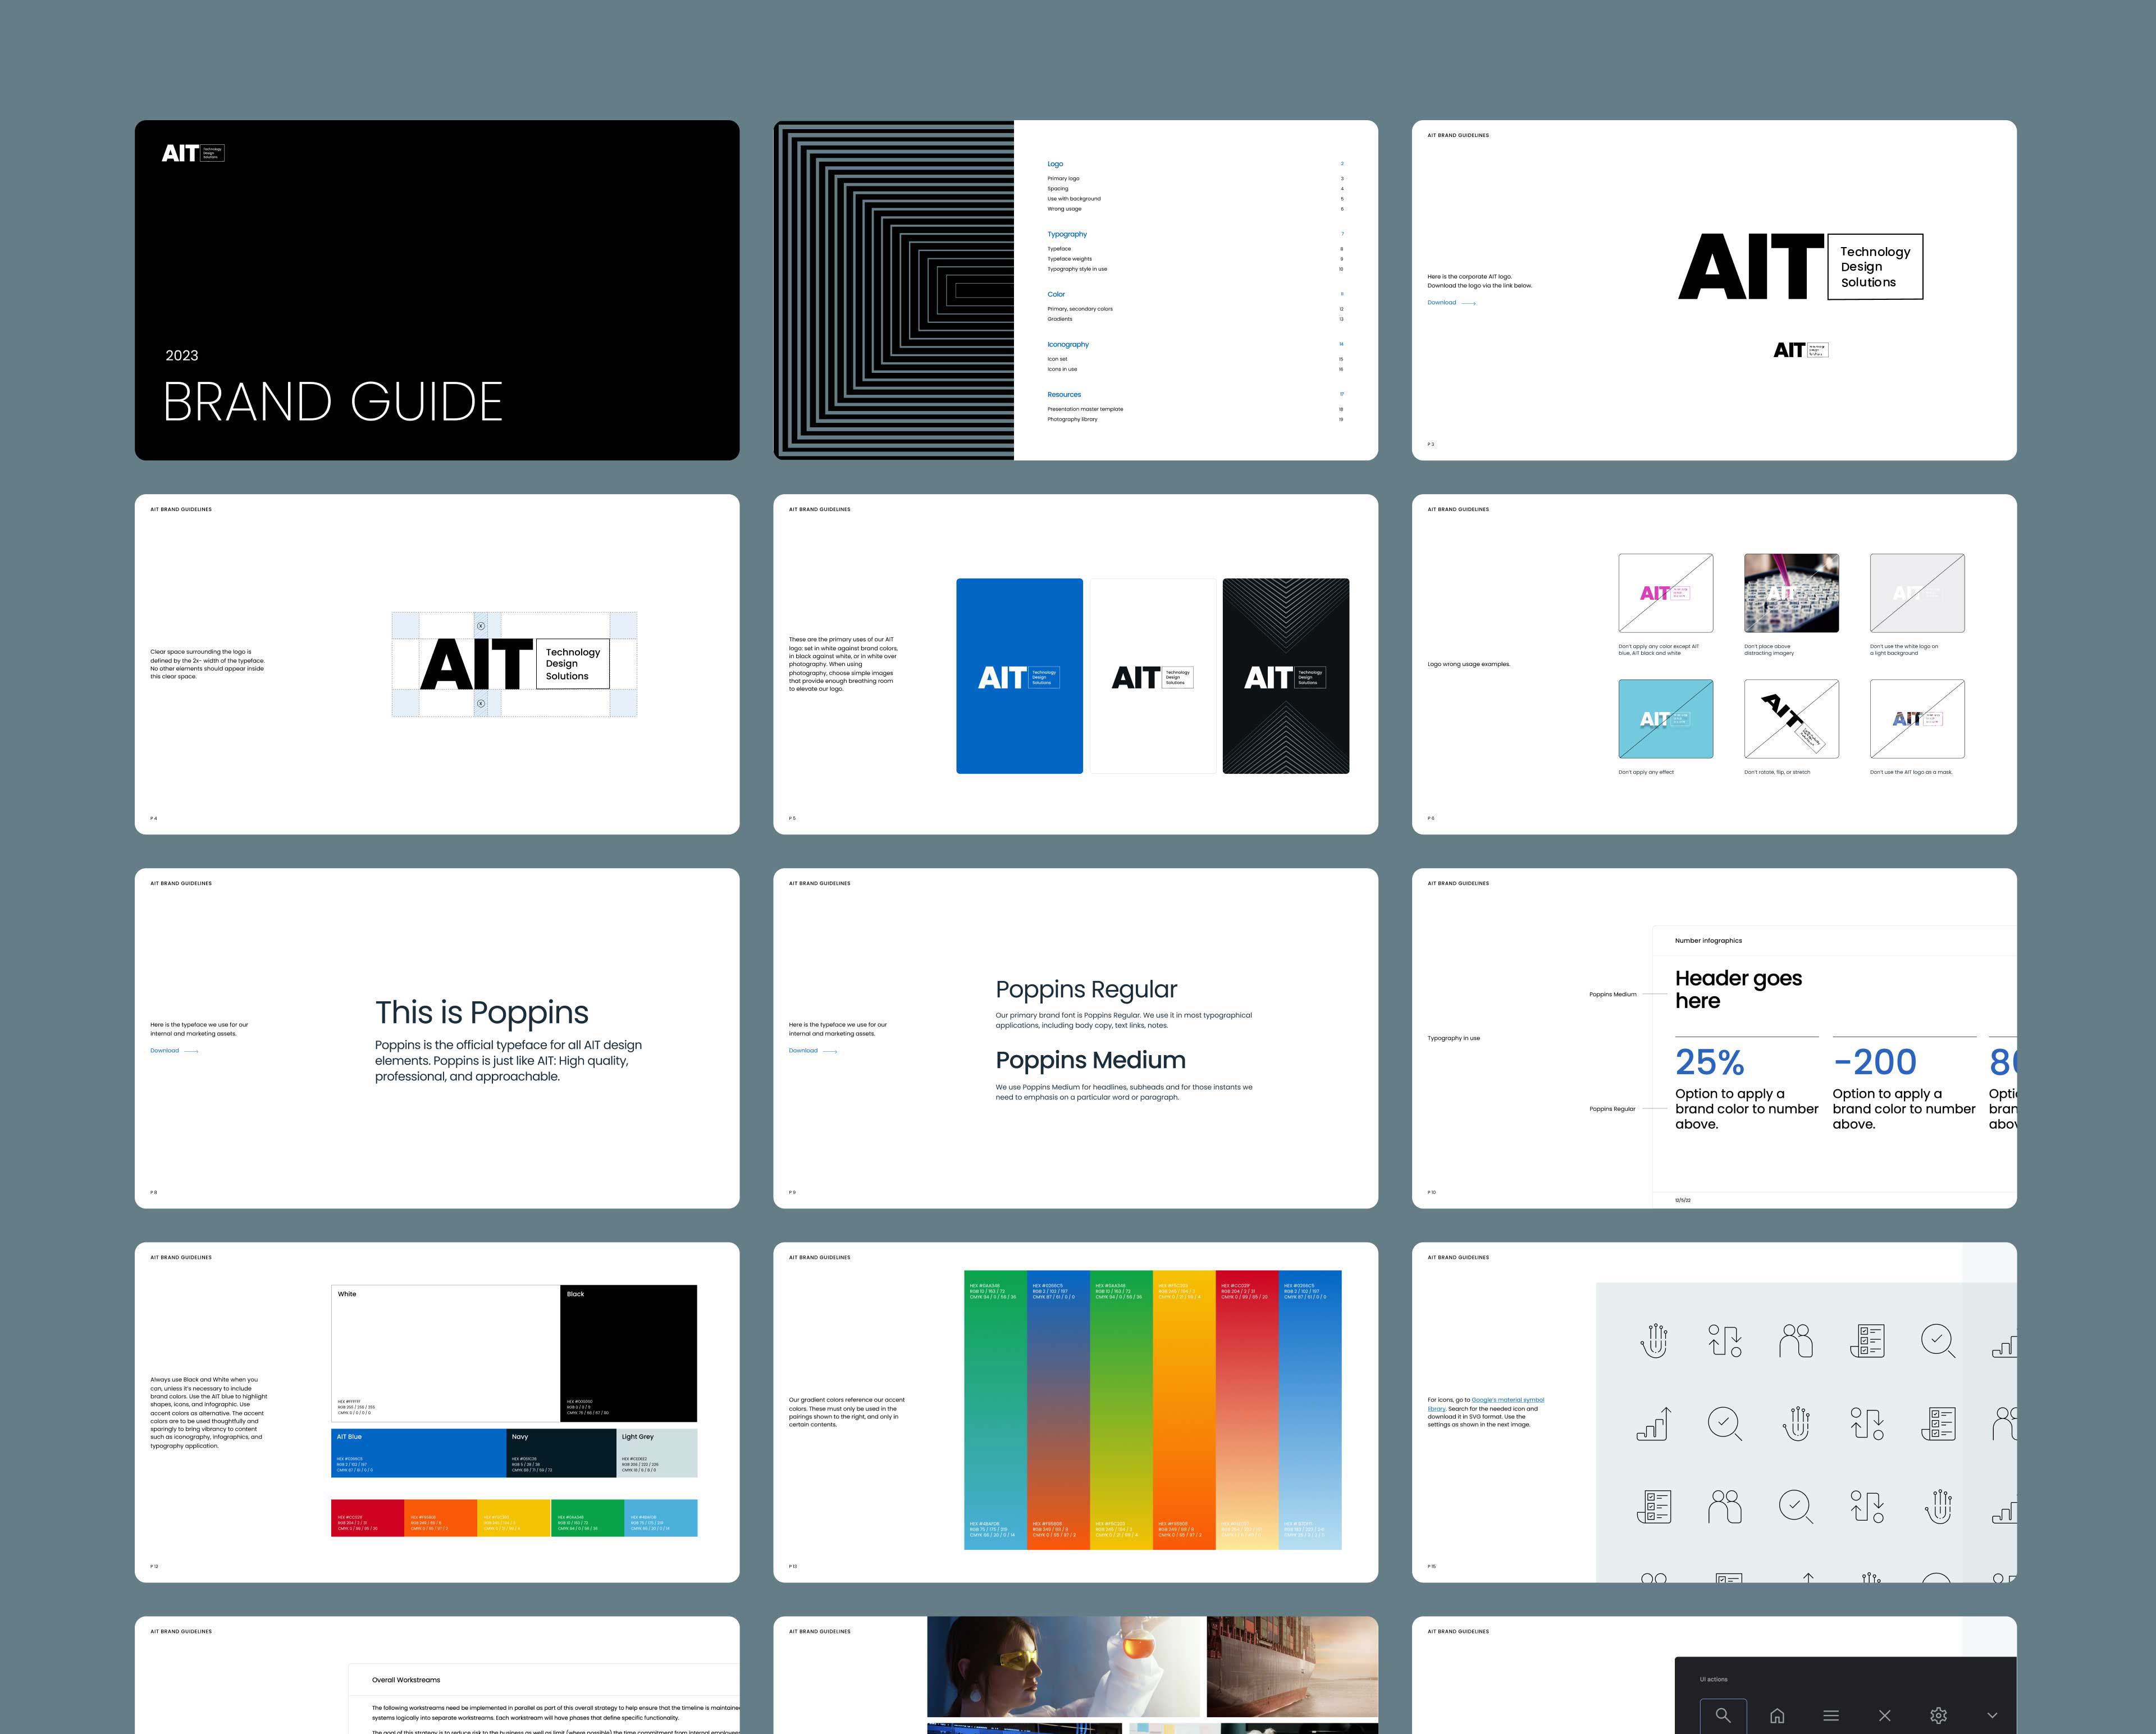The width and height of the screenshot is (2156, 1734).
Task: Select the swap arrows icon in second icon row
Action: tap(1867, 1423)
